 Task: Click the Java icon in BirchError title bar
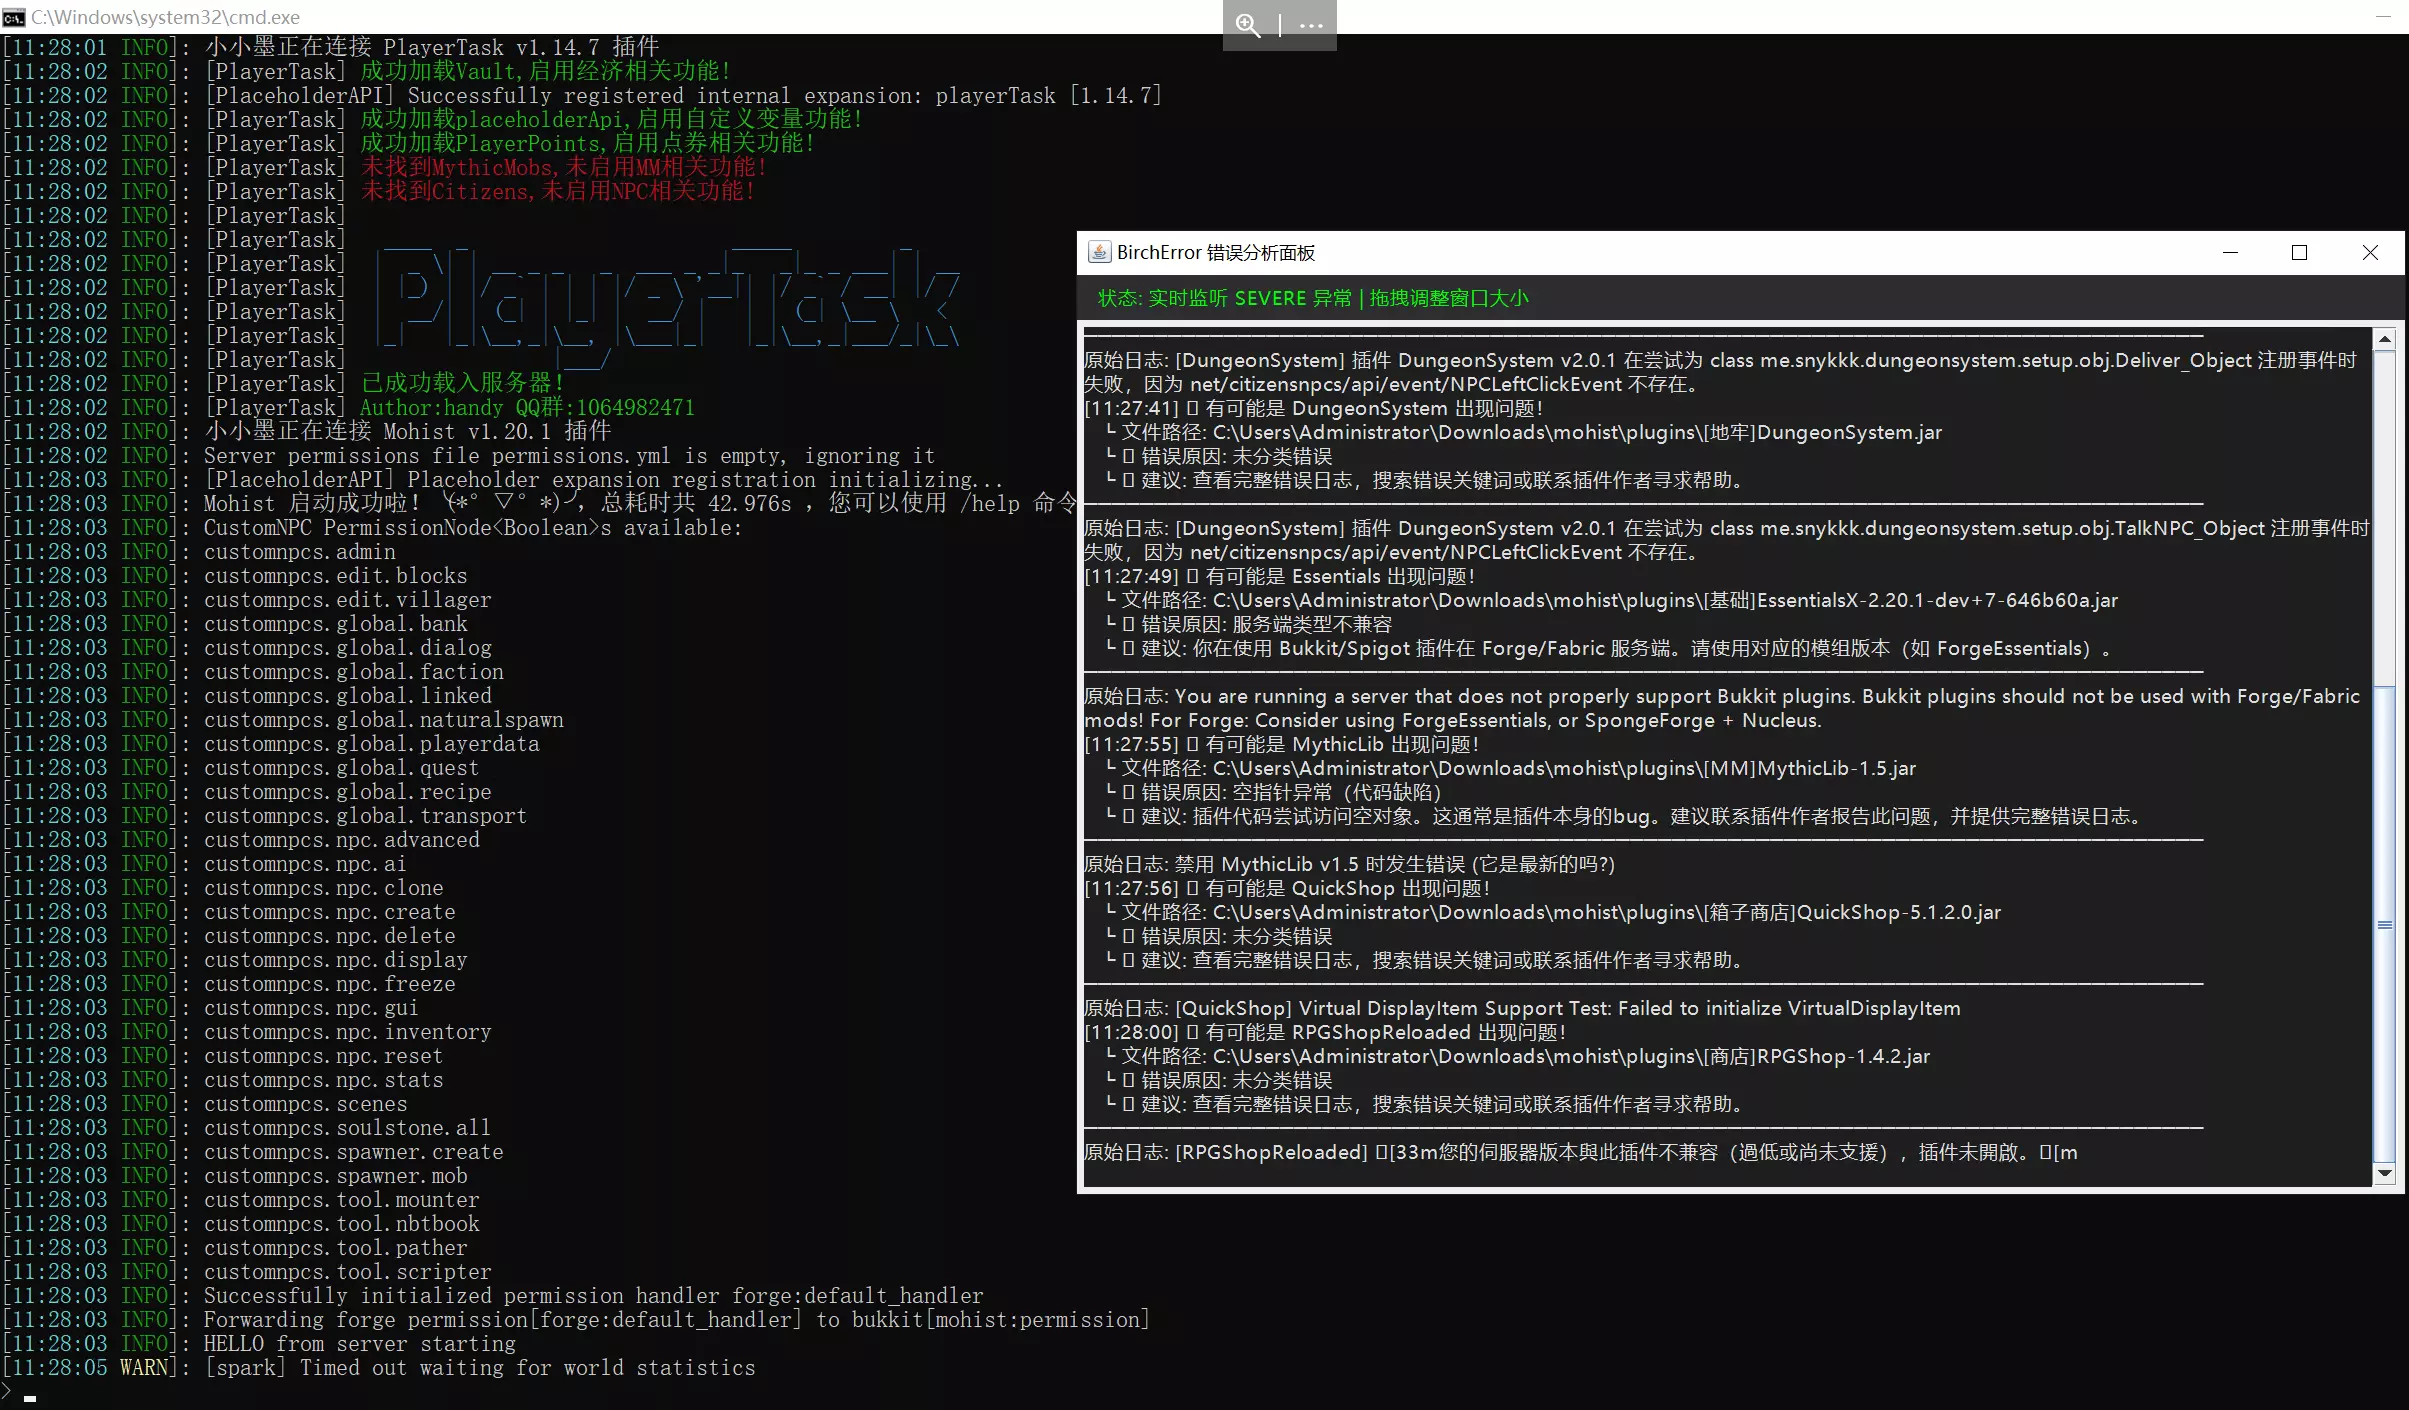(x=1099, y=252)
